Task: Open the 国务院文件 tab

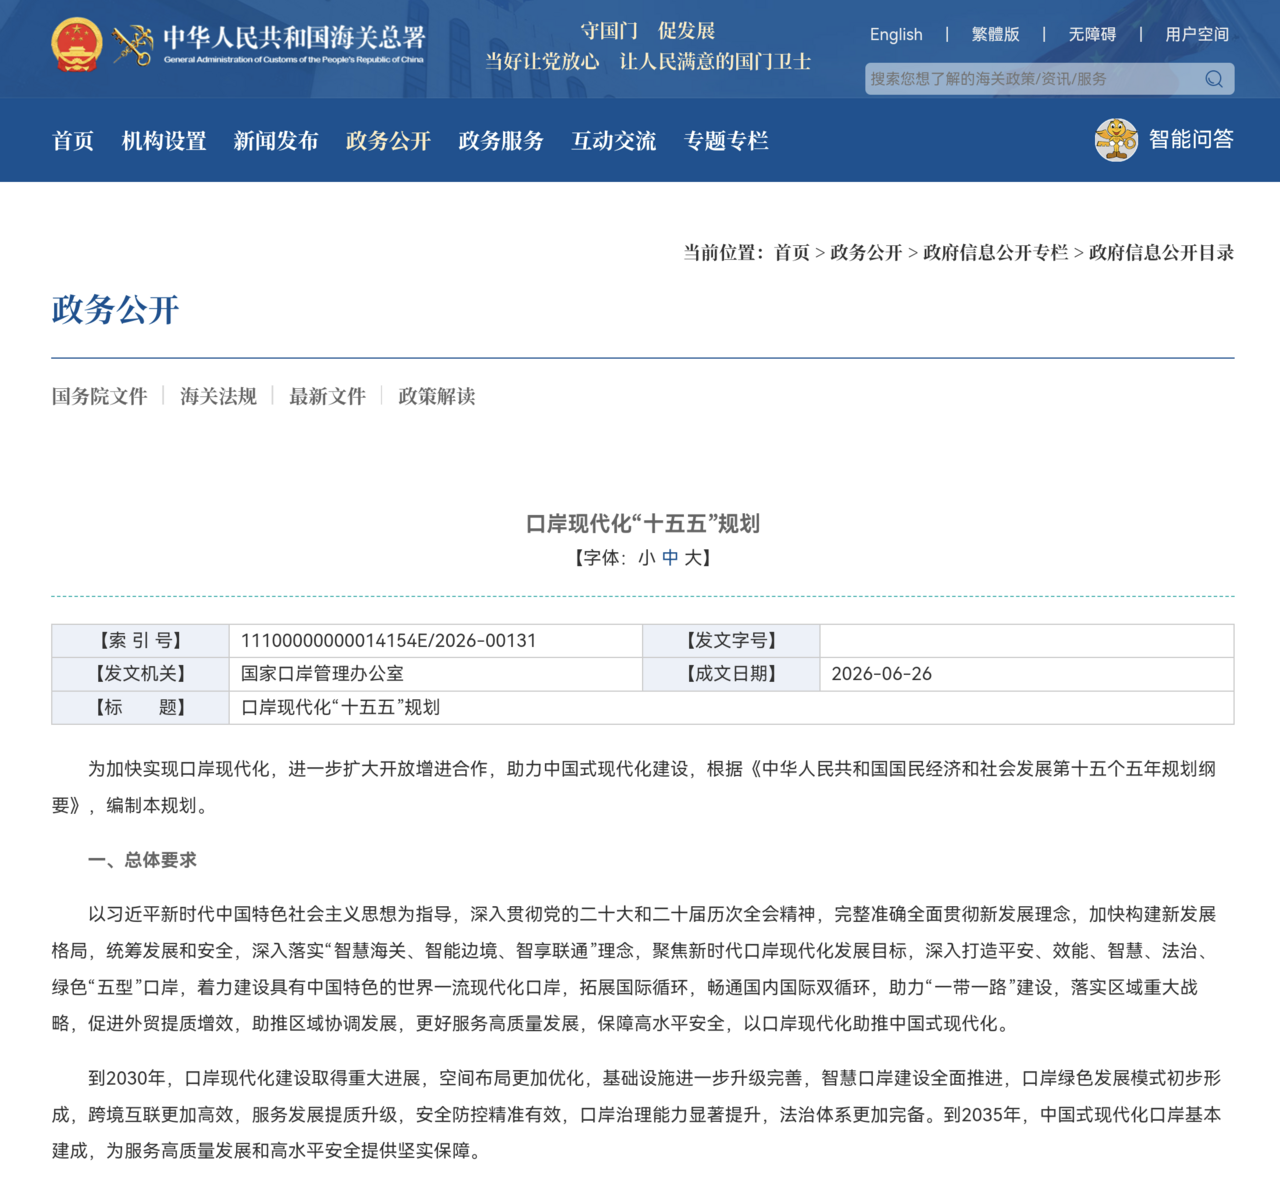Action: tap(100, 397)
